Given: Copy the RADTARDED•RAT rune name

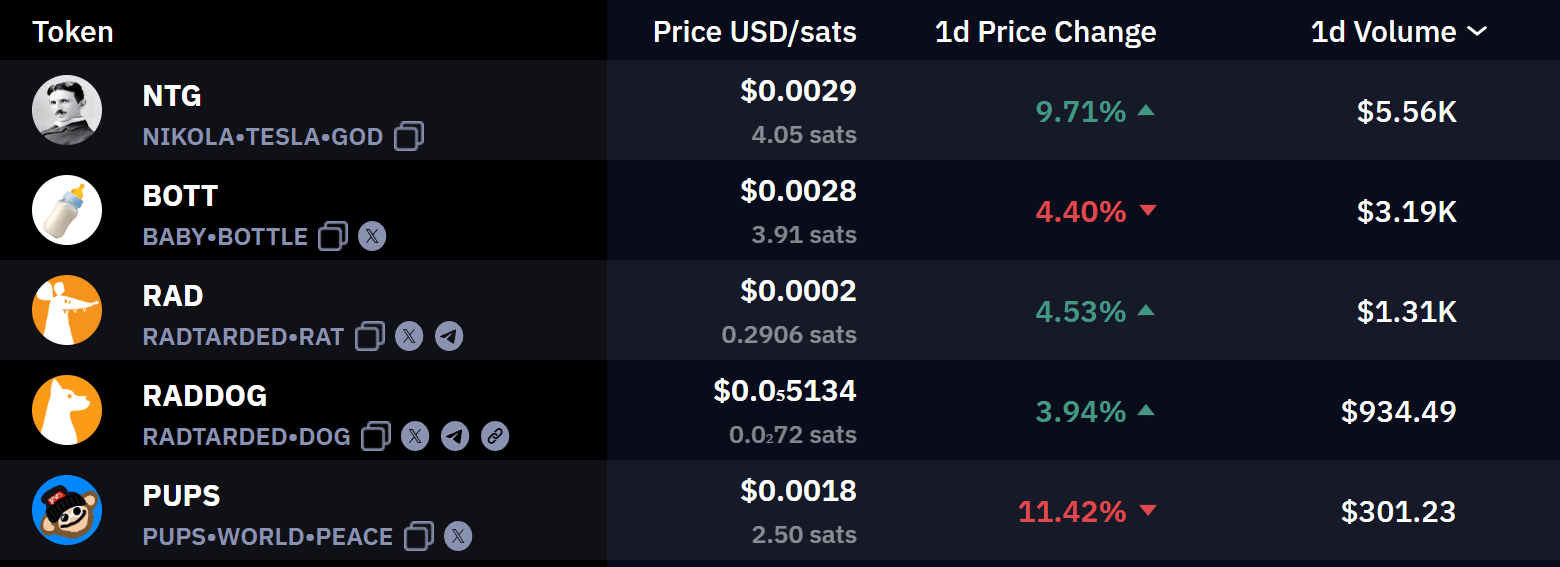Looking at the screenshot, I should tap(370, 336).
